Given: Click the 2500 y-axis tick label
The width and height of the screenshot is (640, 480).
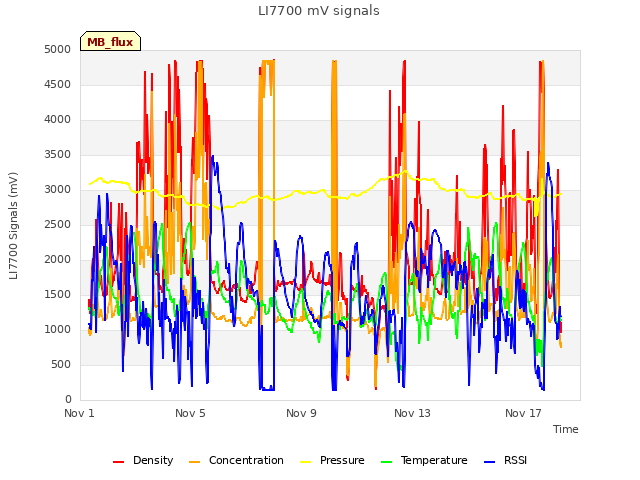Looking at the screenshot, I should point(58,224).
